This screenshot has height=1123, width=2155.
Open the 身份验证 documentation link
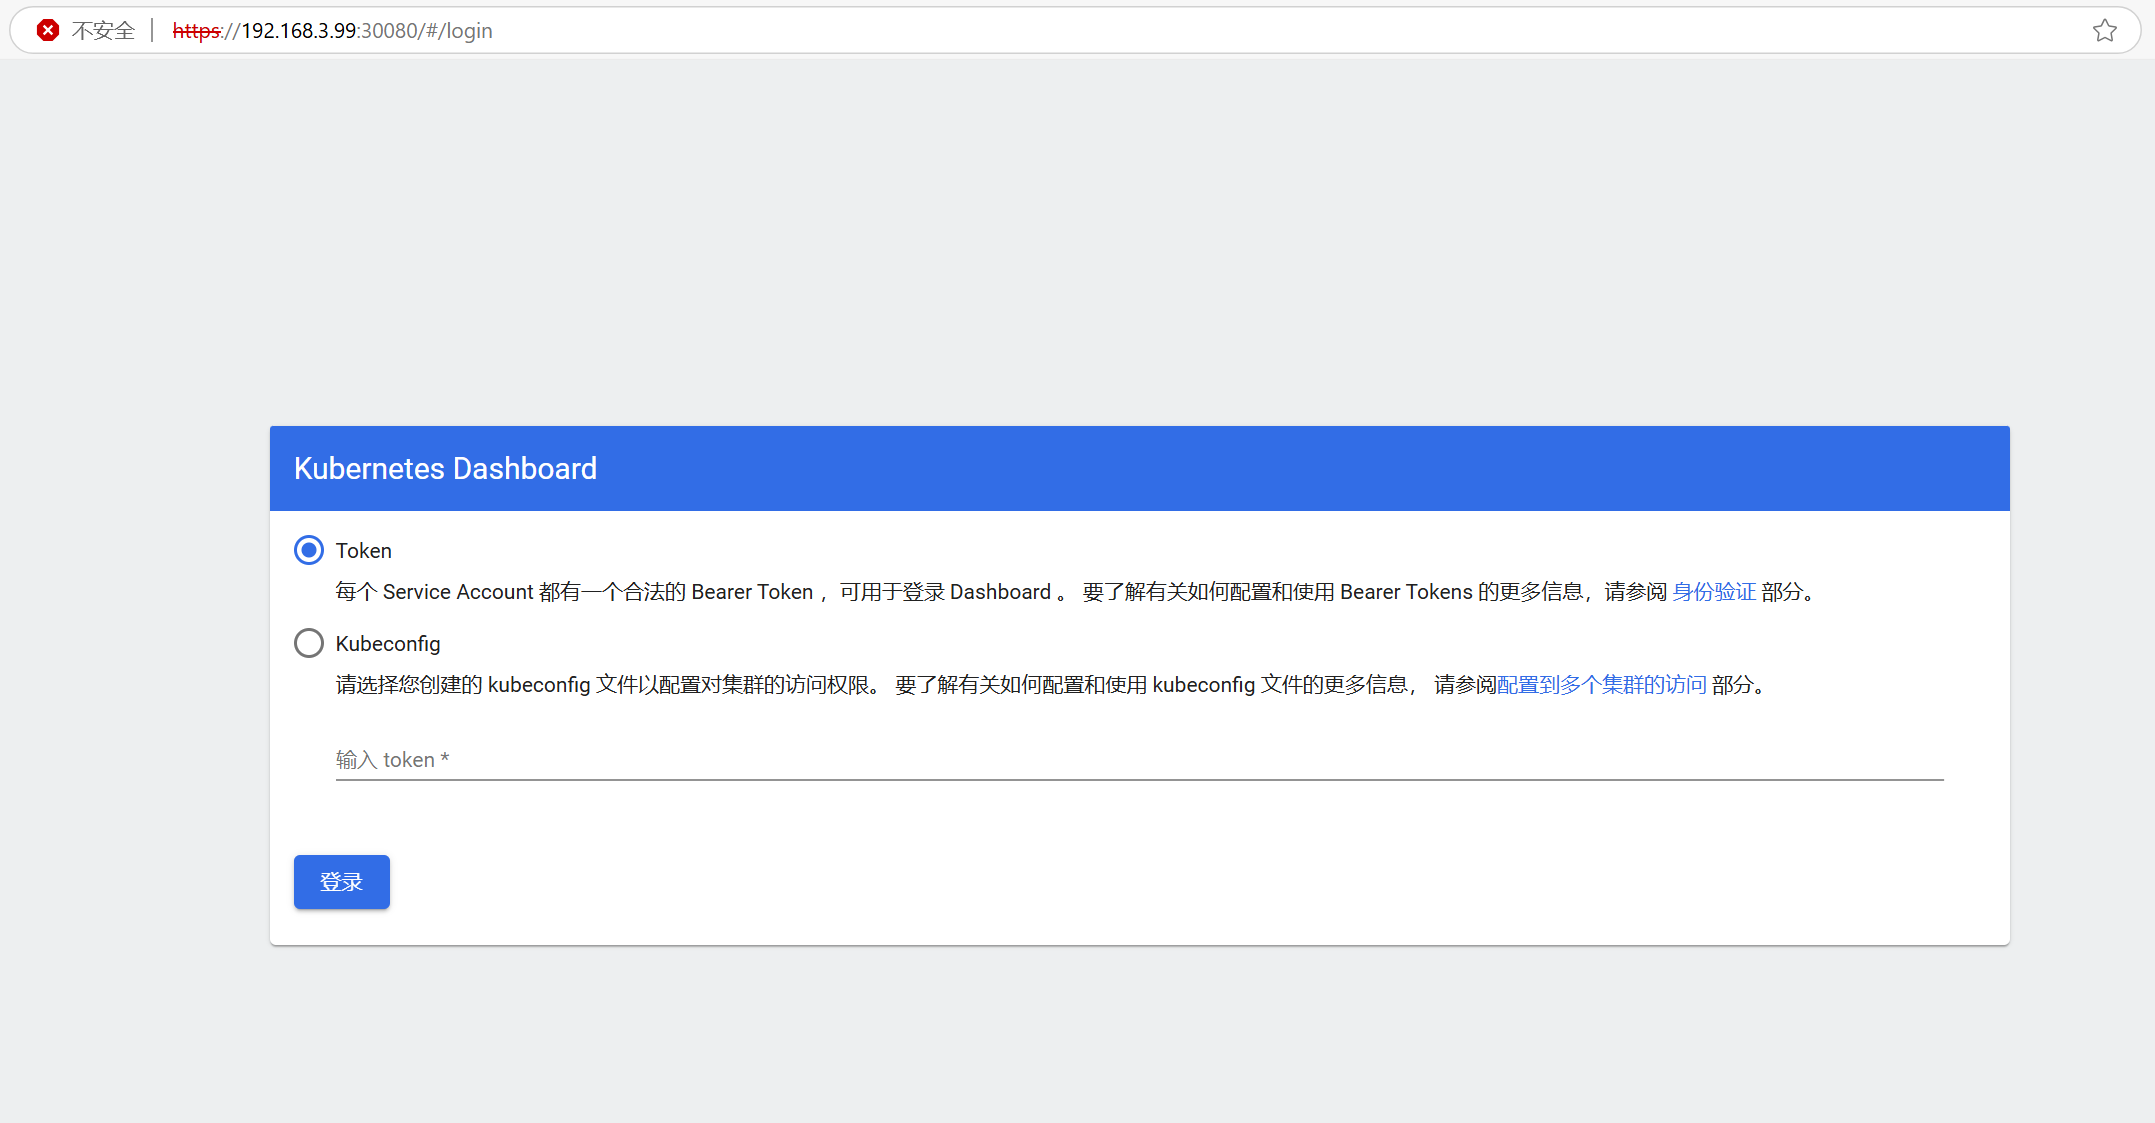click(1714, 592)
